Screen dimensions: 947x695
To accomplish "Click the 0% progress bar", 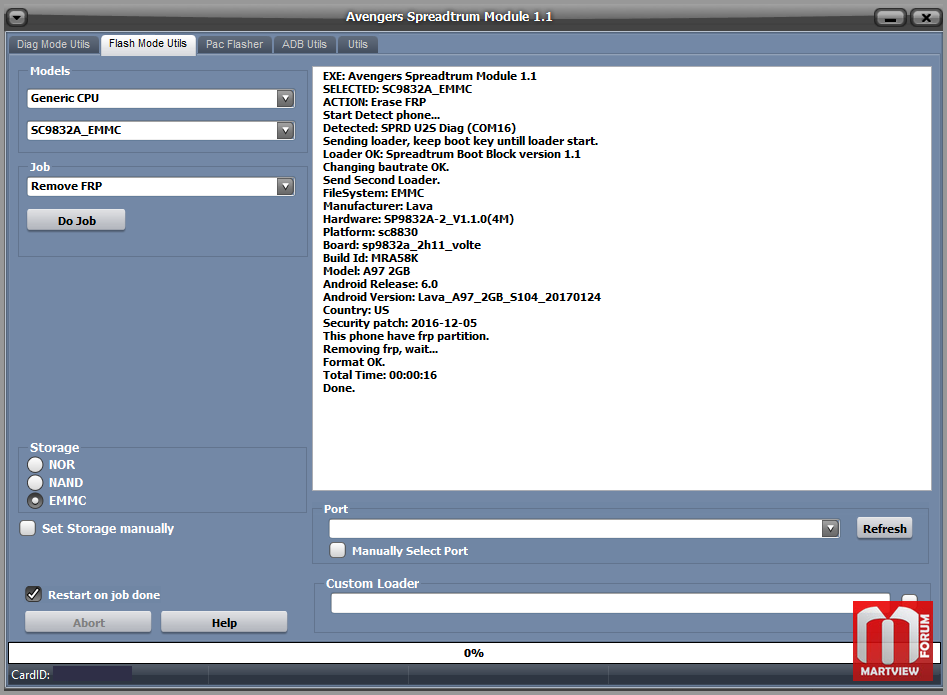I will click(x=474, y=653).
